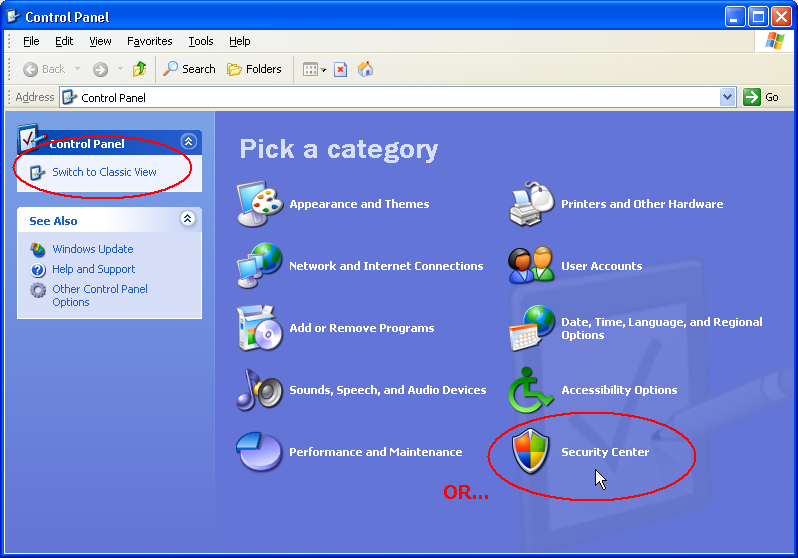Click the Security Center shield icon
798x558 pixels.
(531, 451)
